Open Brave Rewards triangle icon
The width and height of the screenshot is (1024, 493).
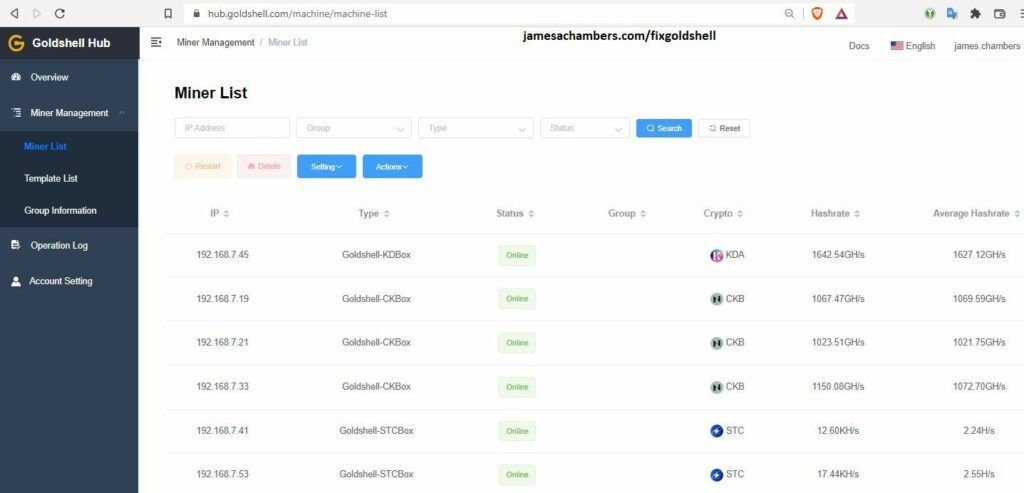(x=841, y=13)
